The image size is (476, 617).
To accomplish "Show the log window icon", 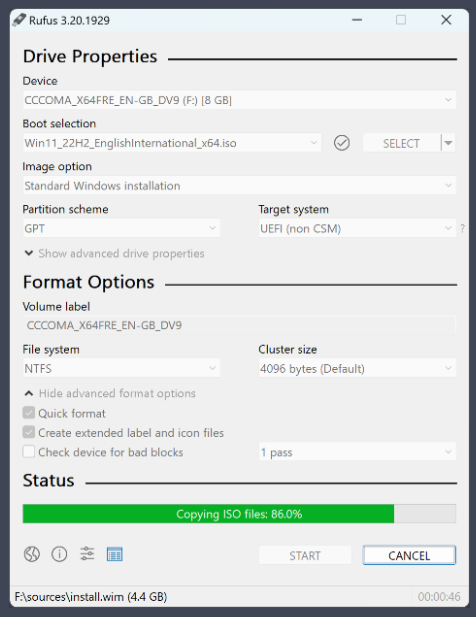I will coord(114,554).
